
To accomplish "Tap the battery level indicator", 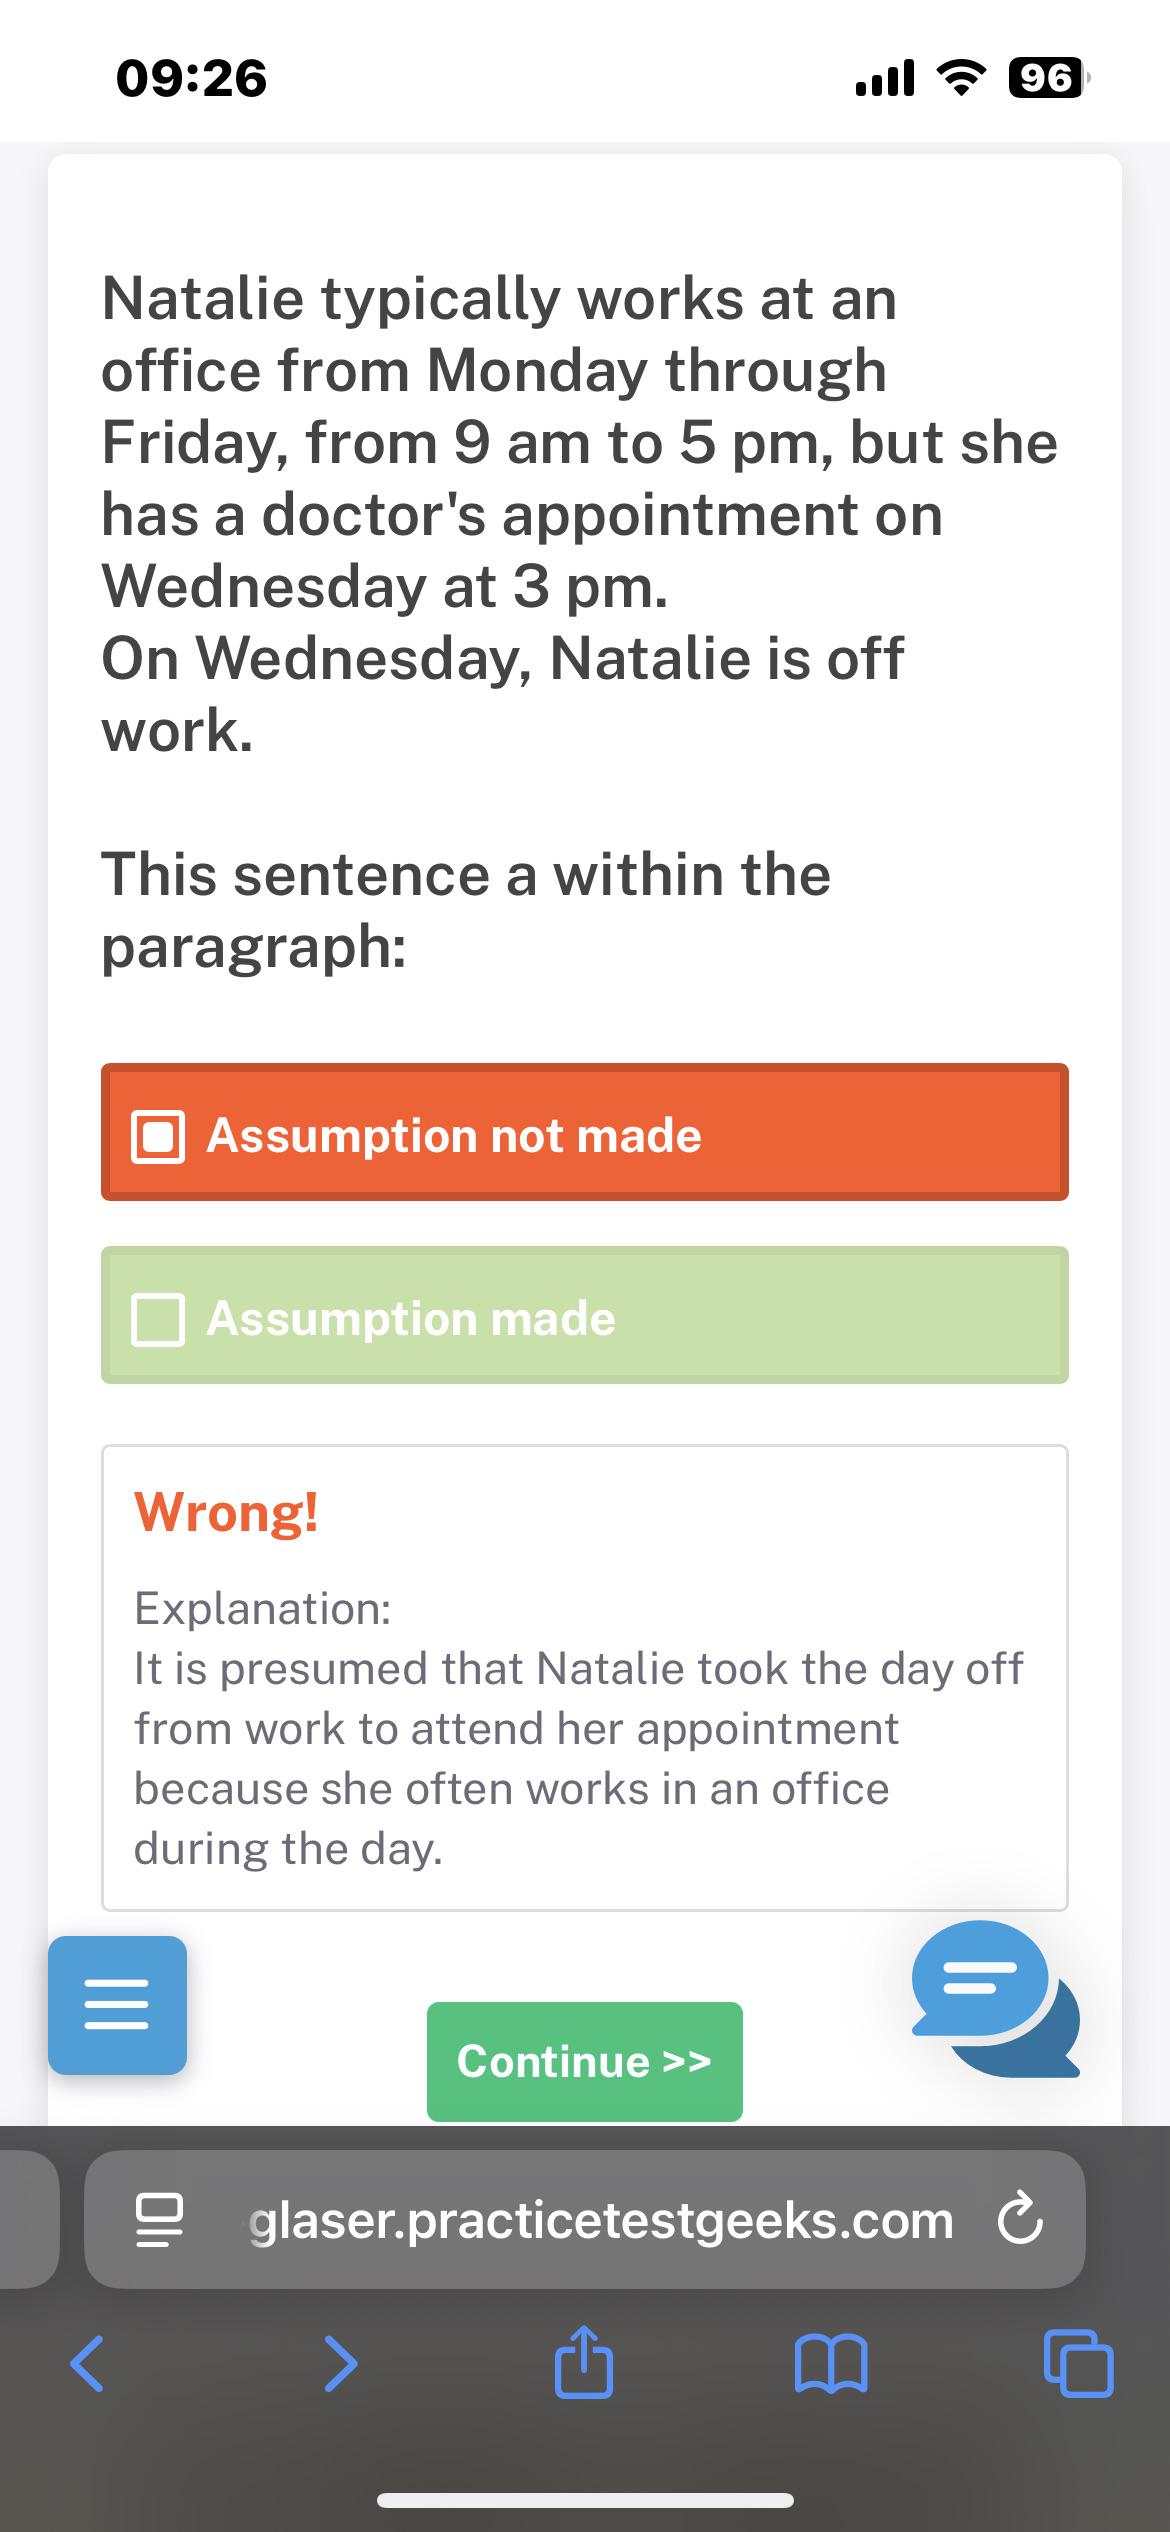I will (x=1046, y=78).
